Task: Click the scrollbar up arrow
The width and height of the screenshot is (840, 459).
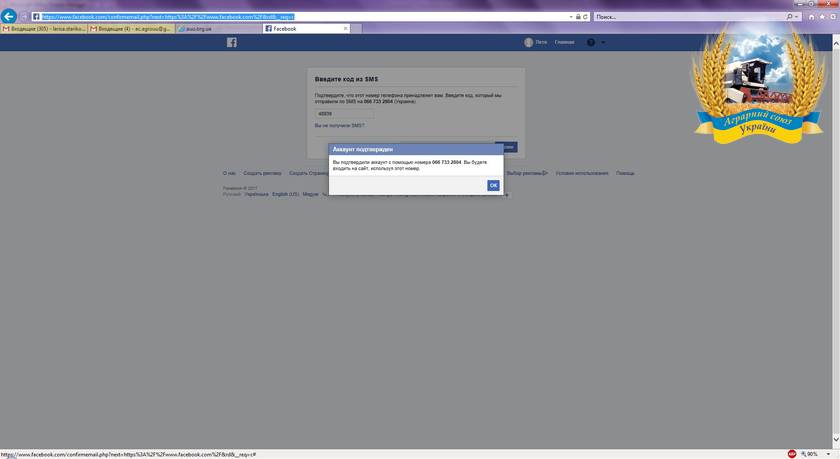Action: pos(836,41)
